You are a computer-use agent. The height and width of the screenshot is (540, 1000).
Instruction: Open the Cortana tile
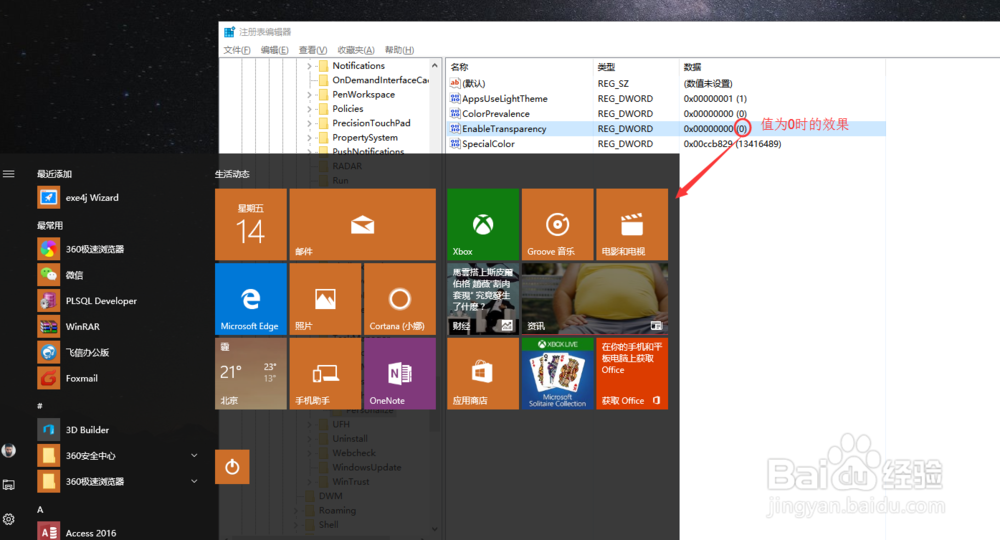pos(400,299)
